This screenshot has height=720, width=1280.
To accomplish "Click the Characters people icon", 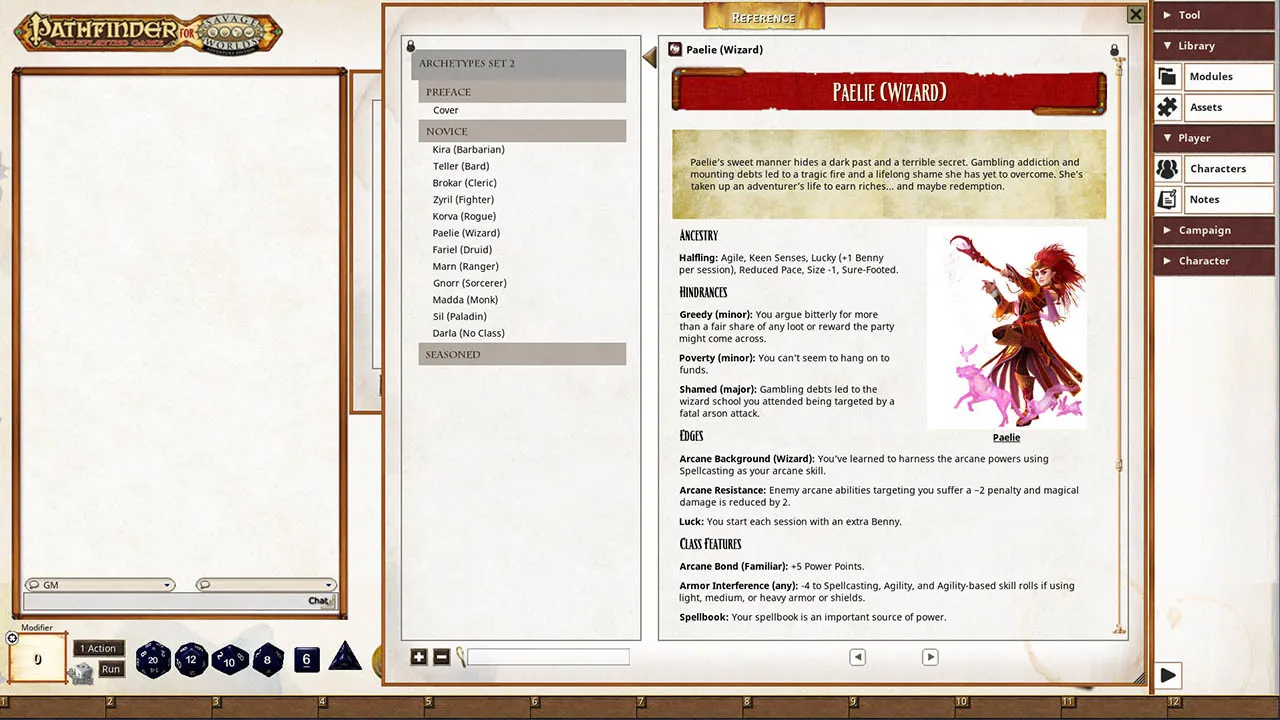I will point(1167,169).
